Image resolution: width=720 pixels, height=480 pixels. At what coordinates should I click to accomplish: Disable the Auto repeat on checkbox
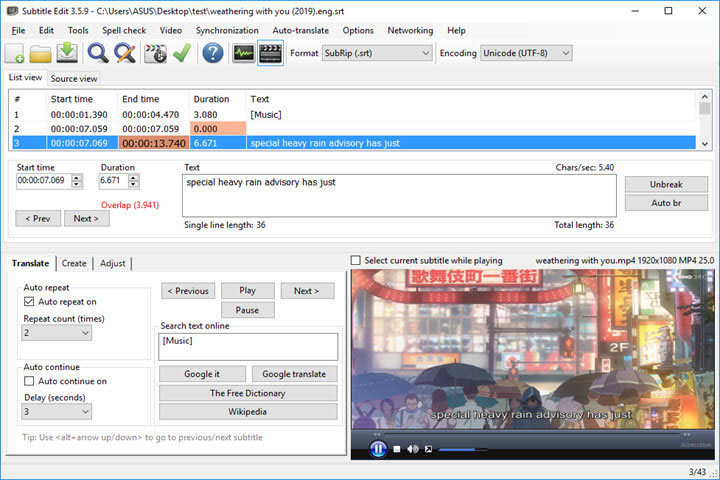pos(30,301)
